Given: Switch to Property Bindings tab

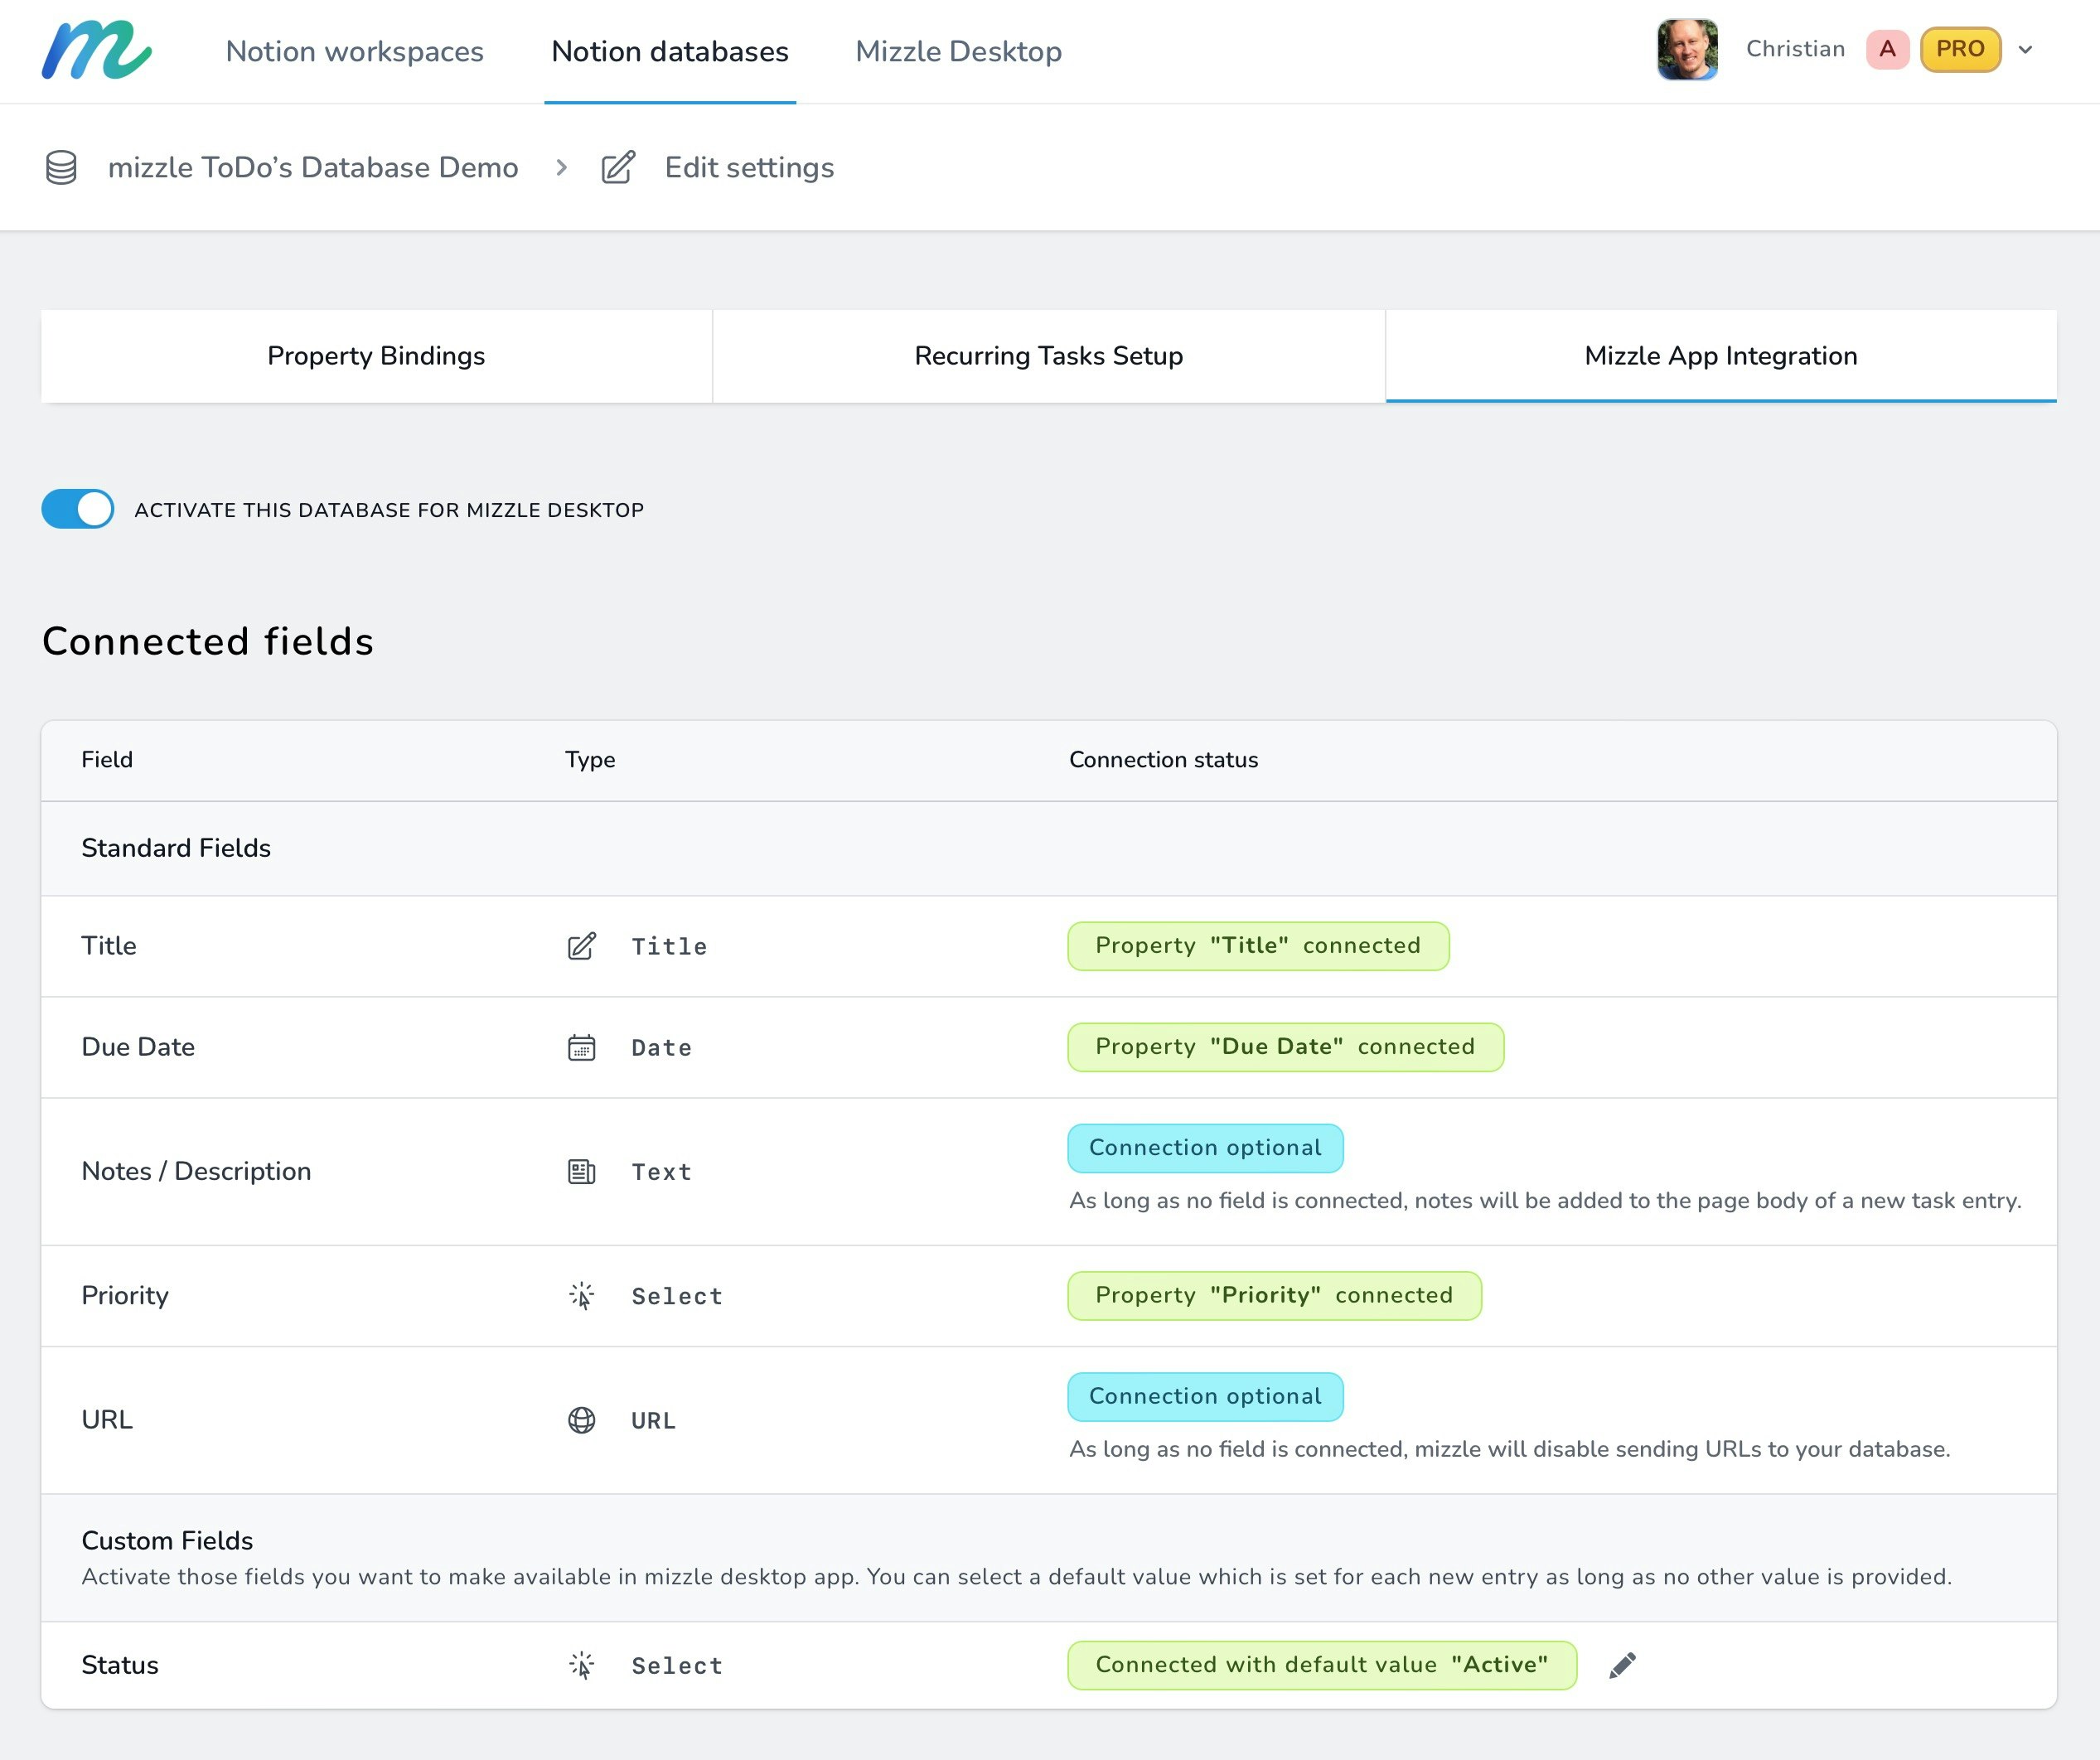Looking at the screenshot, I should click(376, 356).
